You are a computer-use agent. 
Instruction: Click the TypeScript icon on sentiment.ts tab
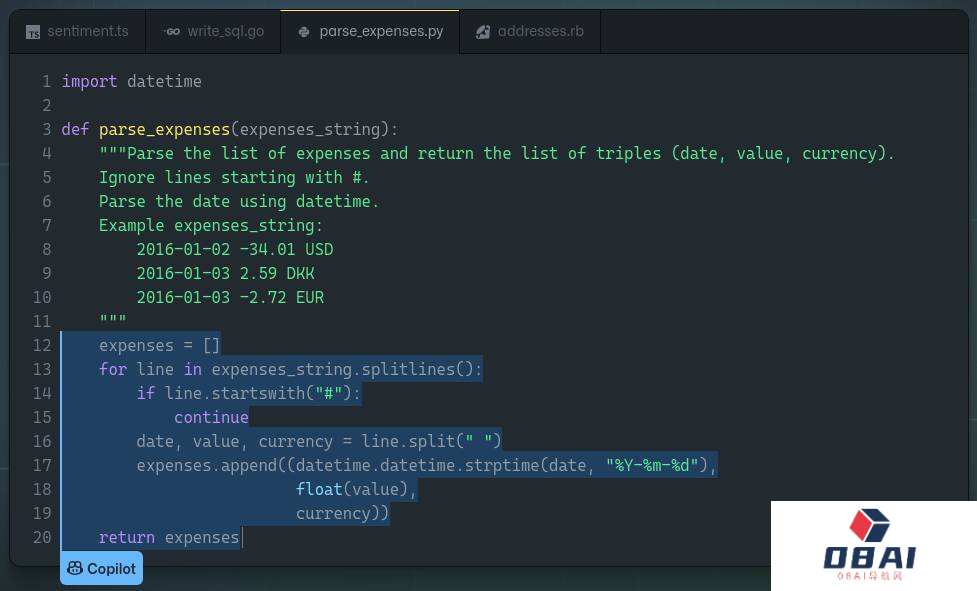[x=33, y=32]
